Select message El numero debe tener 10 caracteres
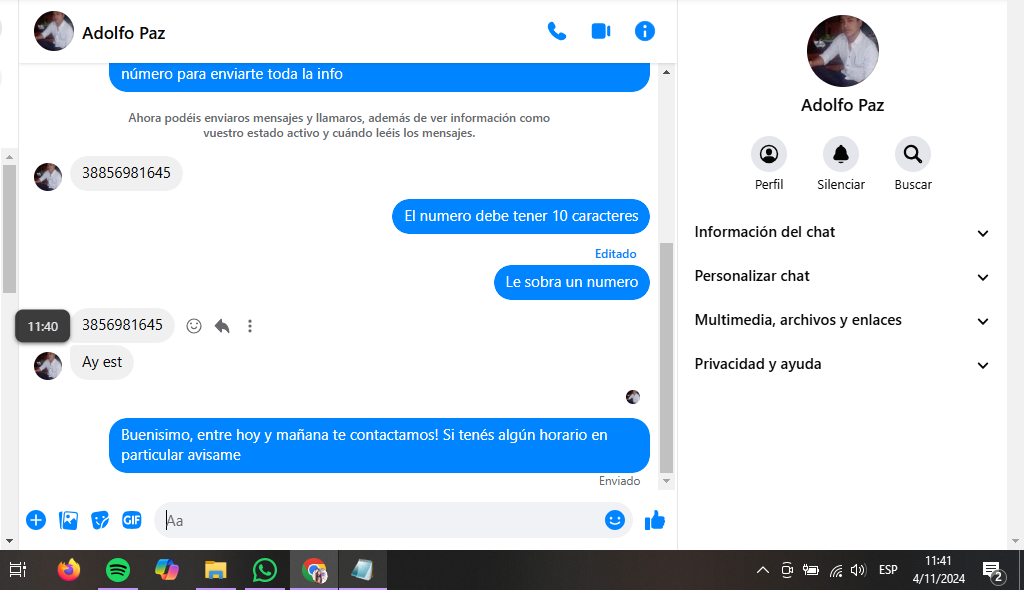The width and height of the screenshot is (1024, 590). tap(520, 216)
